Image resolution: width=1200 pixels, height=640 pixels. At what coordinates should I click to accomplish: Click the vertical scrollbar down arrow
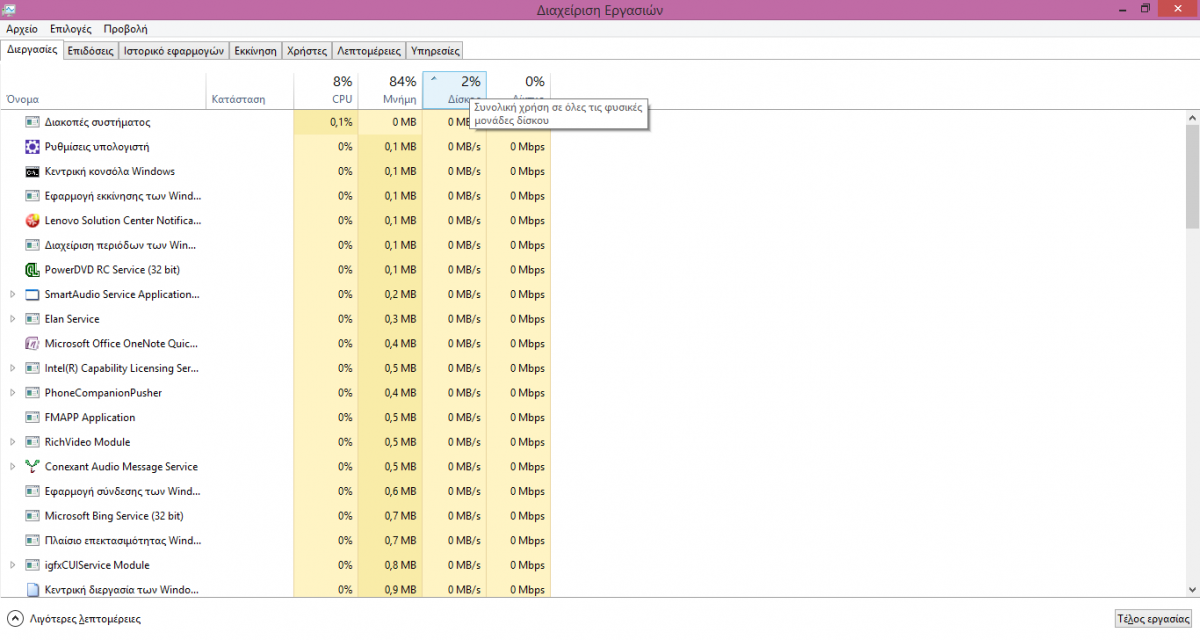click(1192, 589)
